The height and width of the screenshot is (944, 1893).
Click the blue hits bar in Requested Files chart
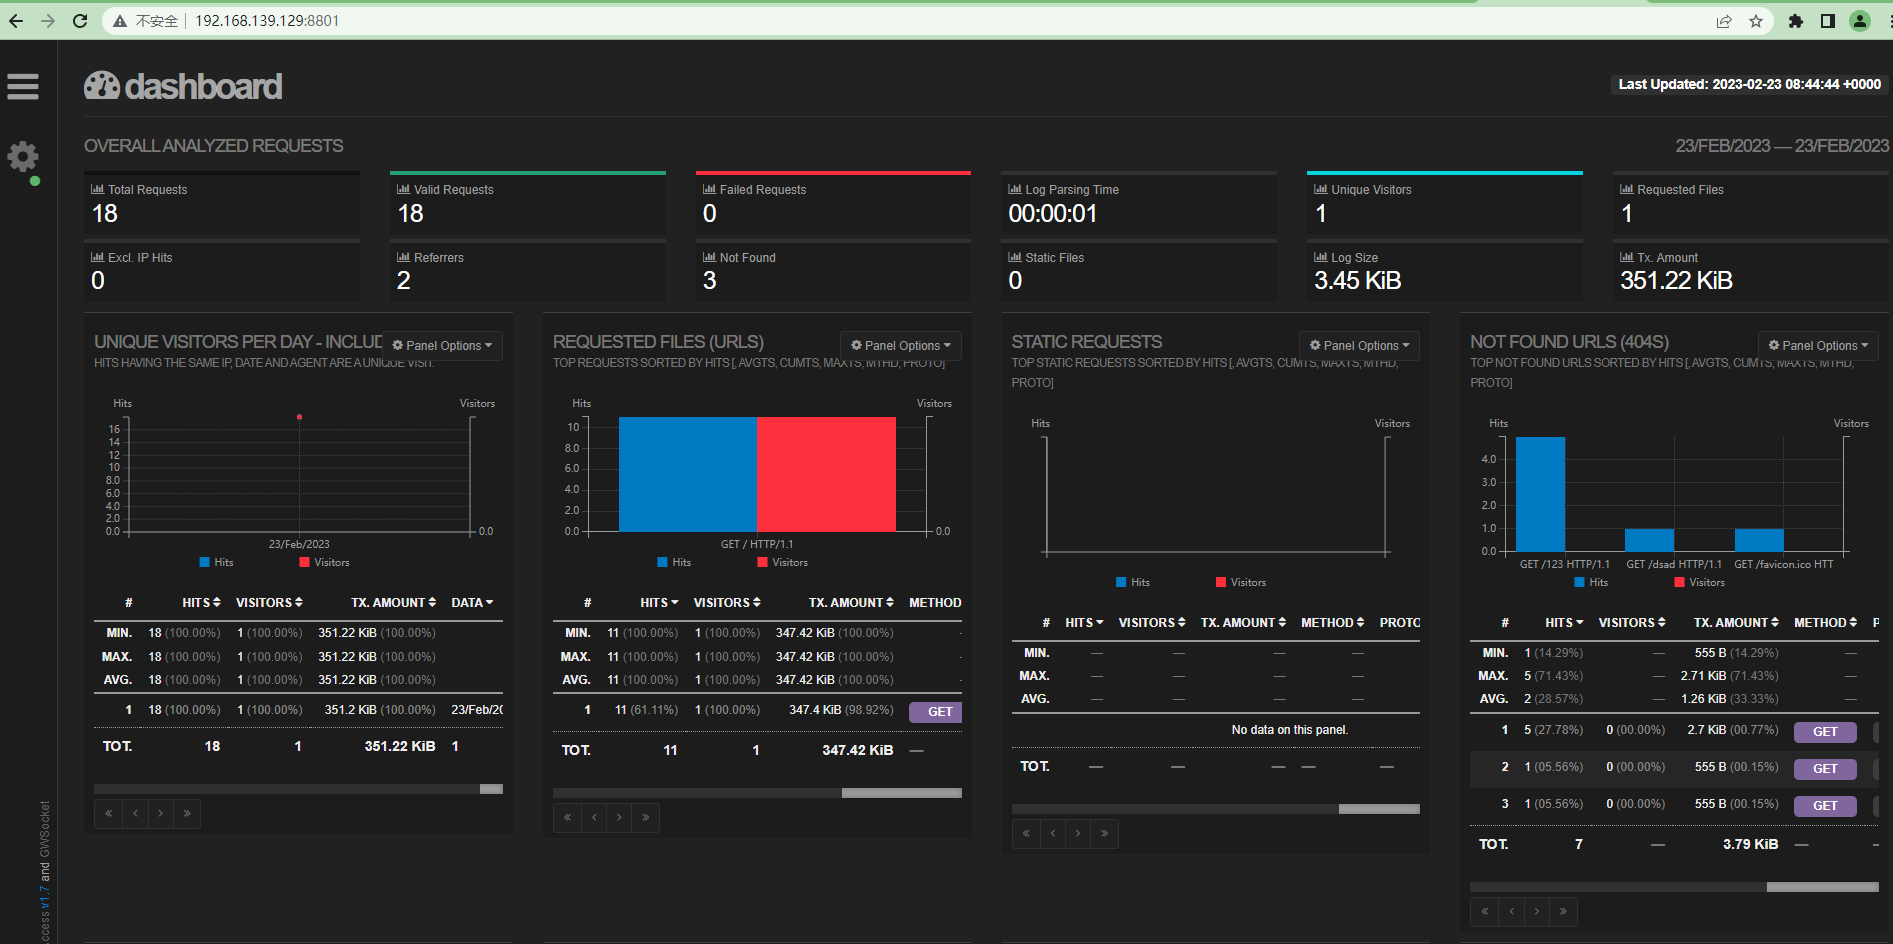688,474
